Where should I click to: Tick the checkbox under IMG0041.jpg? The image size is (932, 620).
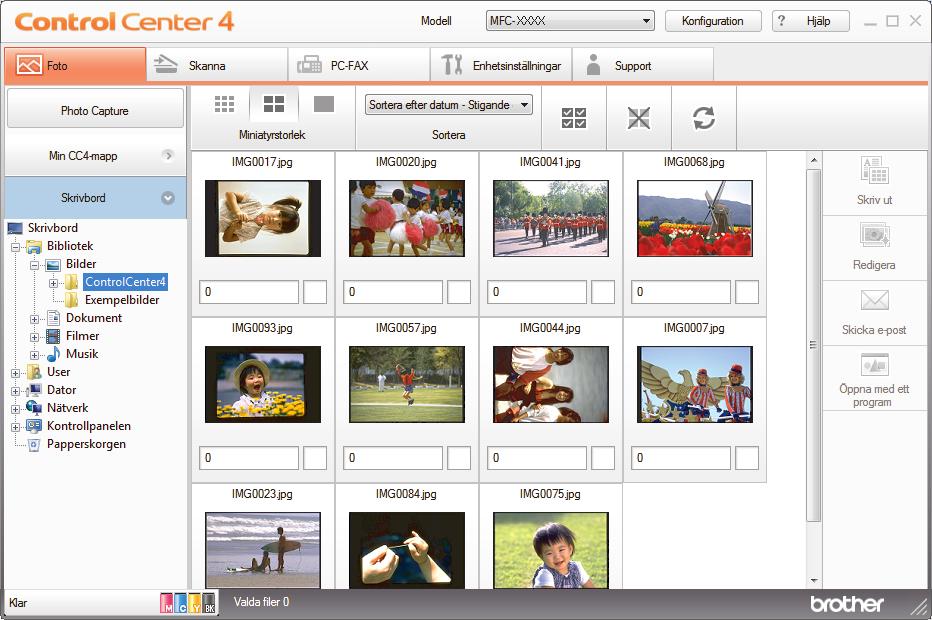[603, 292]
